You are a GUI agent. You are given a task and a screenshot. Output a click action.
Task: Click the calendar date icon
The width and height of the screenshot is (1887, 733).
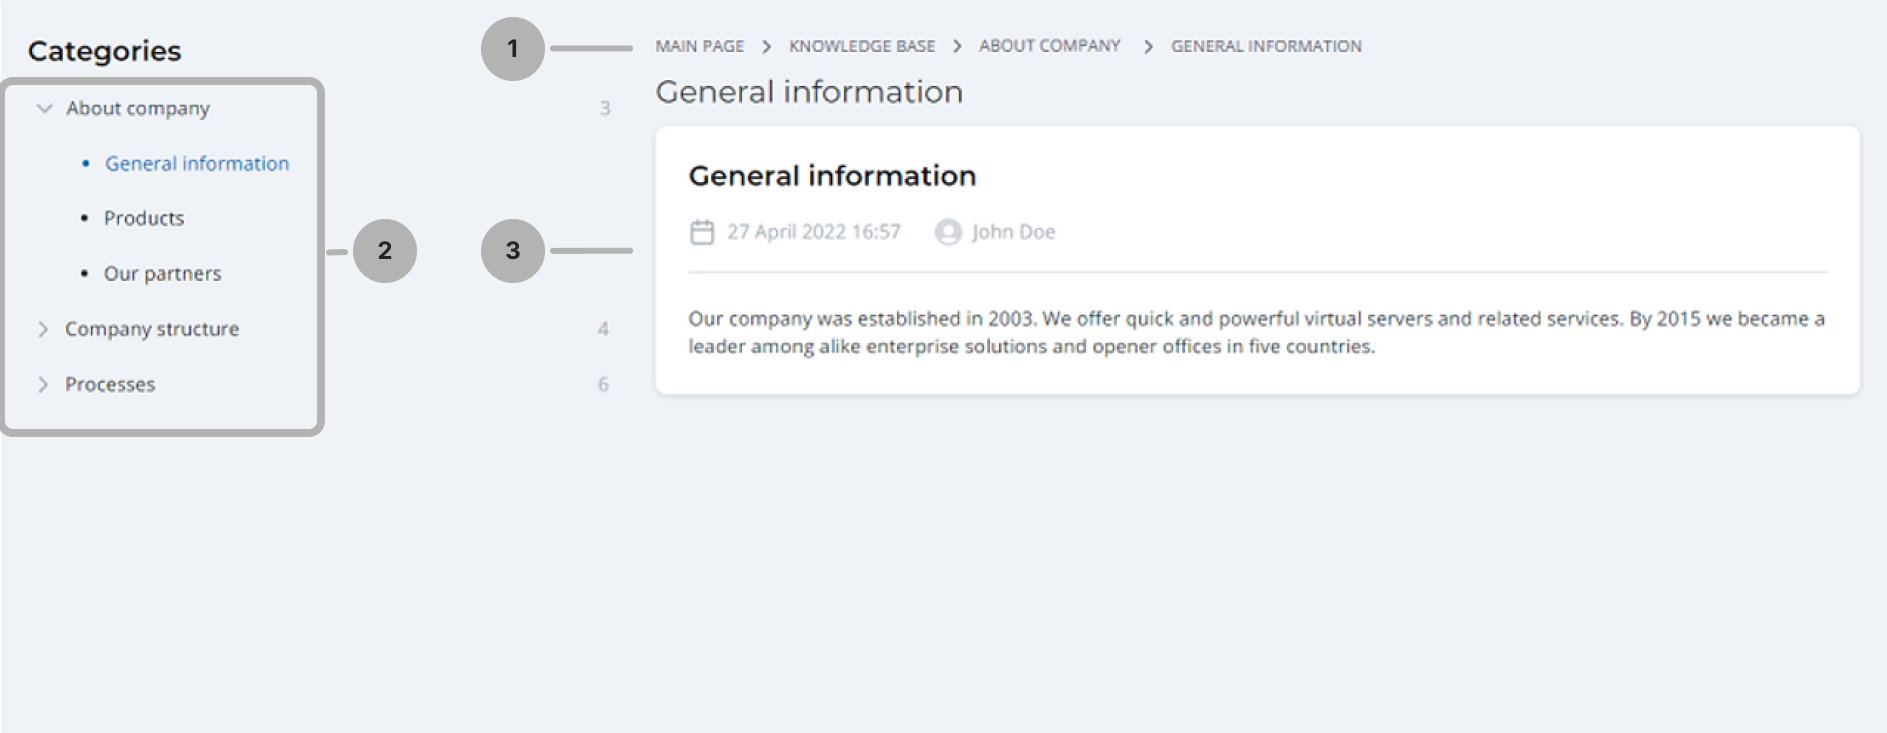pyautogui.click(x=702, y=232)
